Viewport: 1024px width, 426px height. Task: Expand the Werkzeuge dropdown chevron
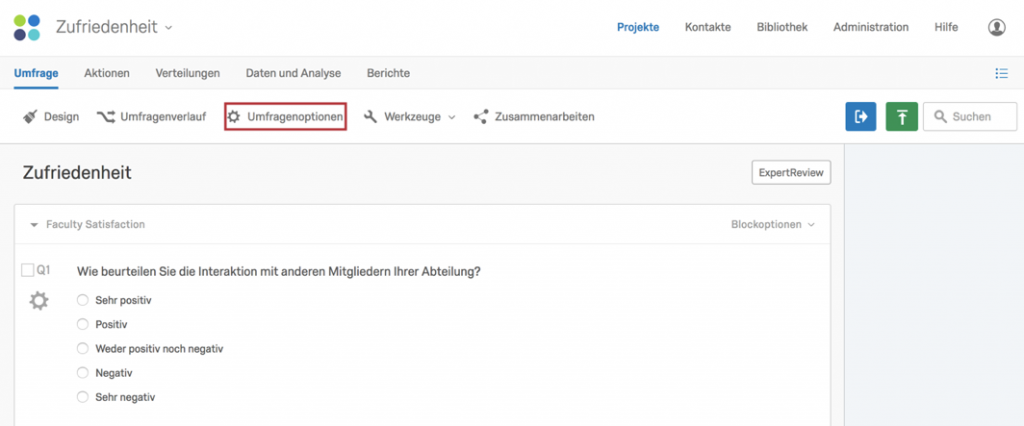[x=451, y=118]
